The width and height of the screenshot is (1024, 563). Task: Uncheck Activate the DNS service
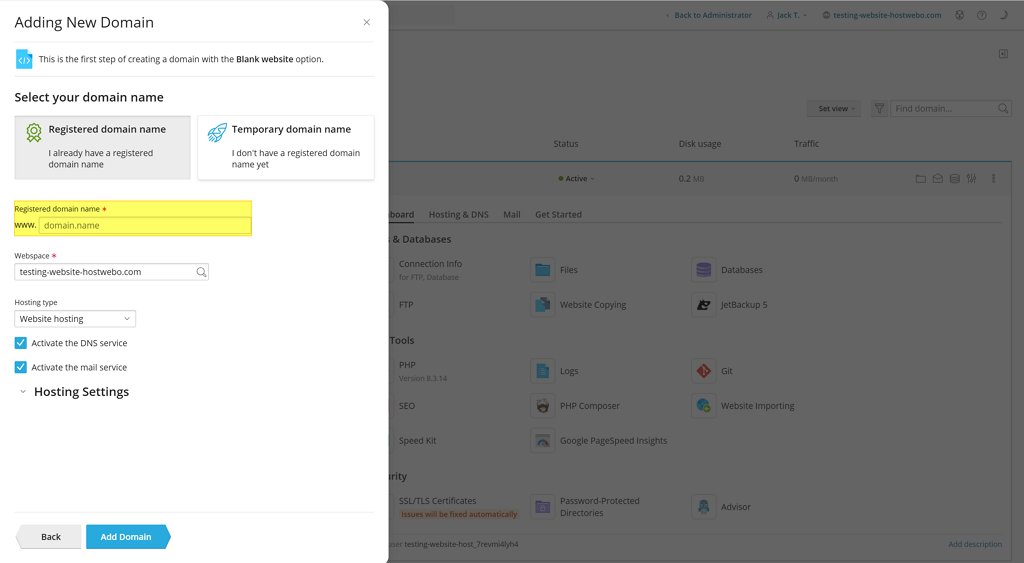click(21, 343)
